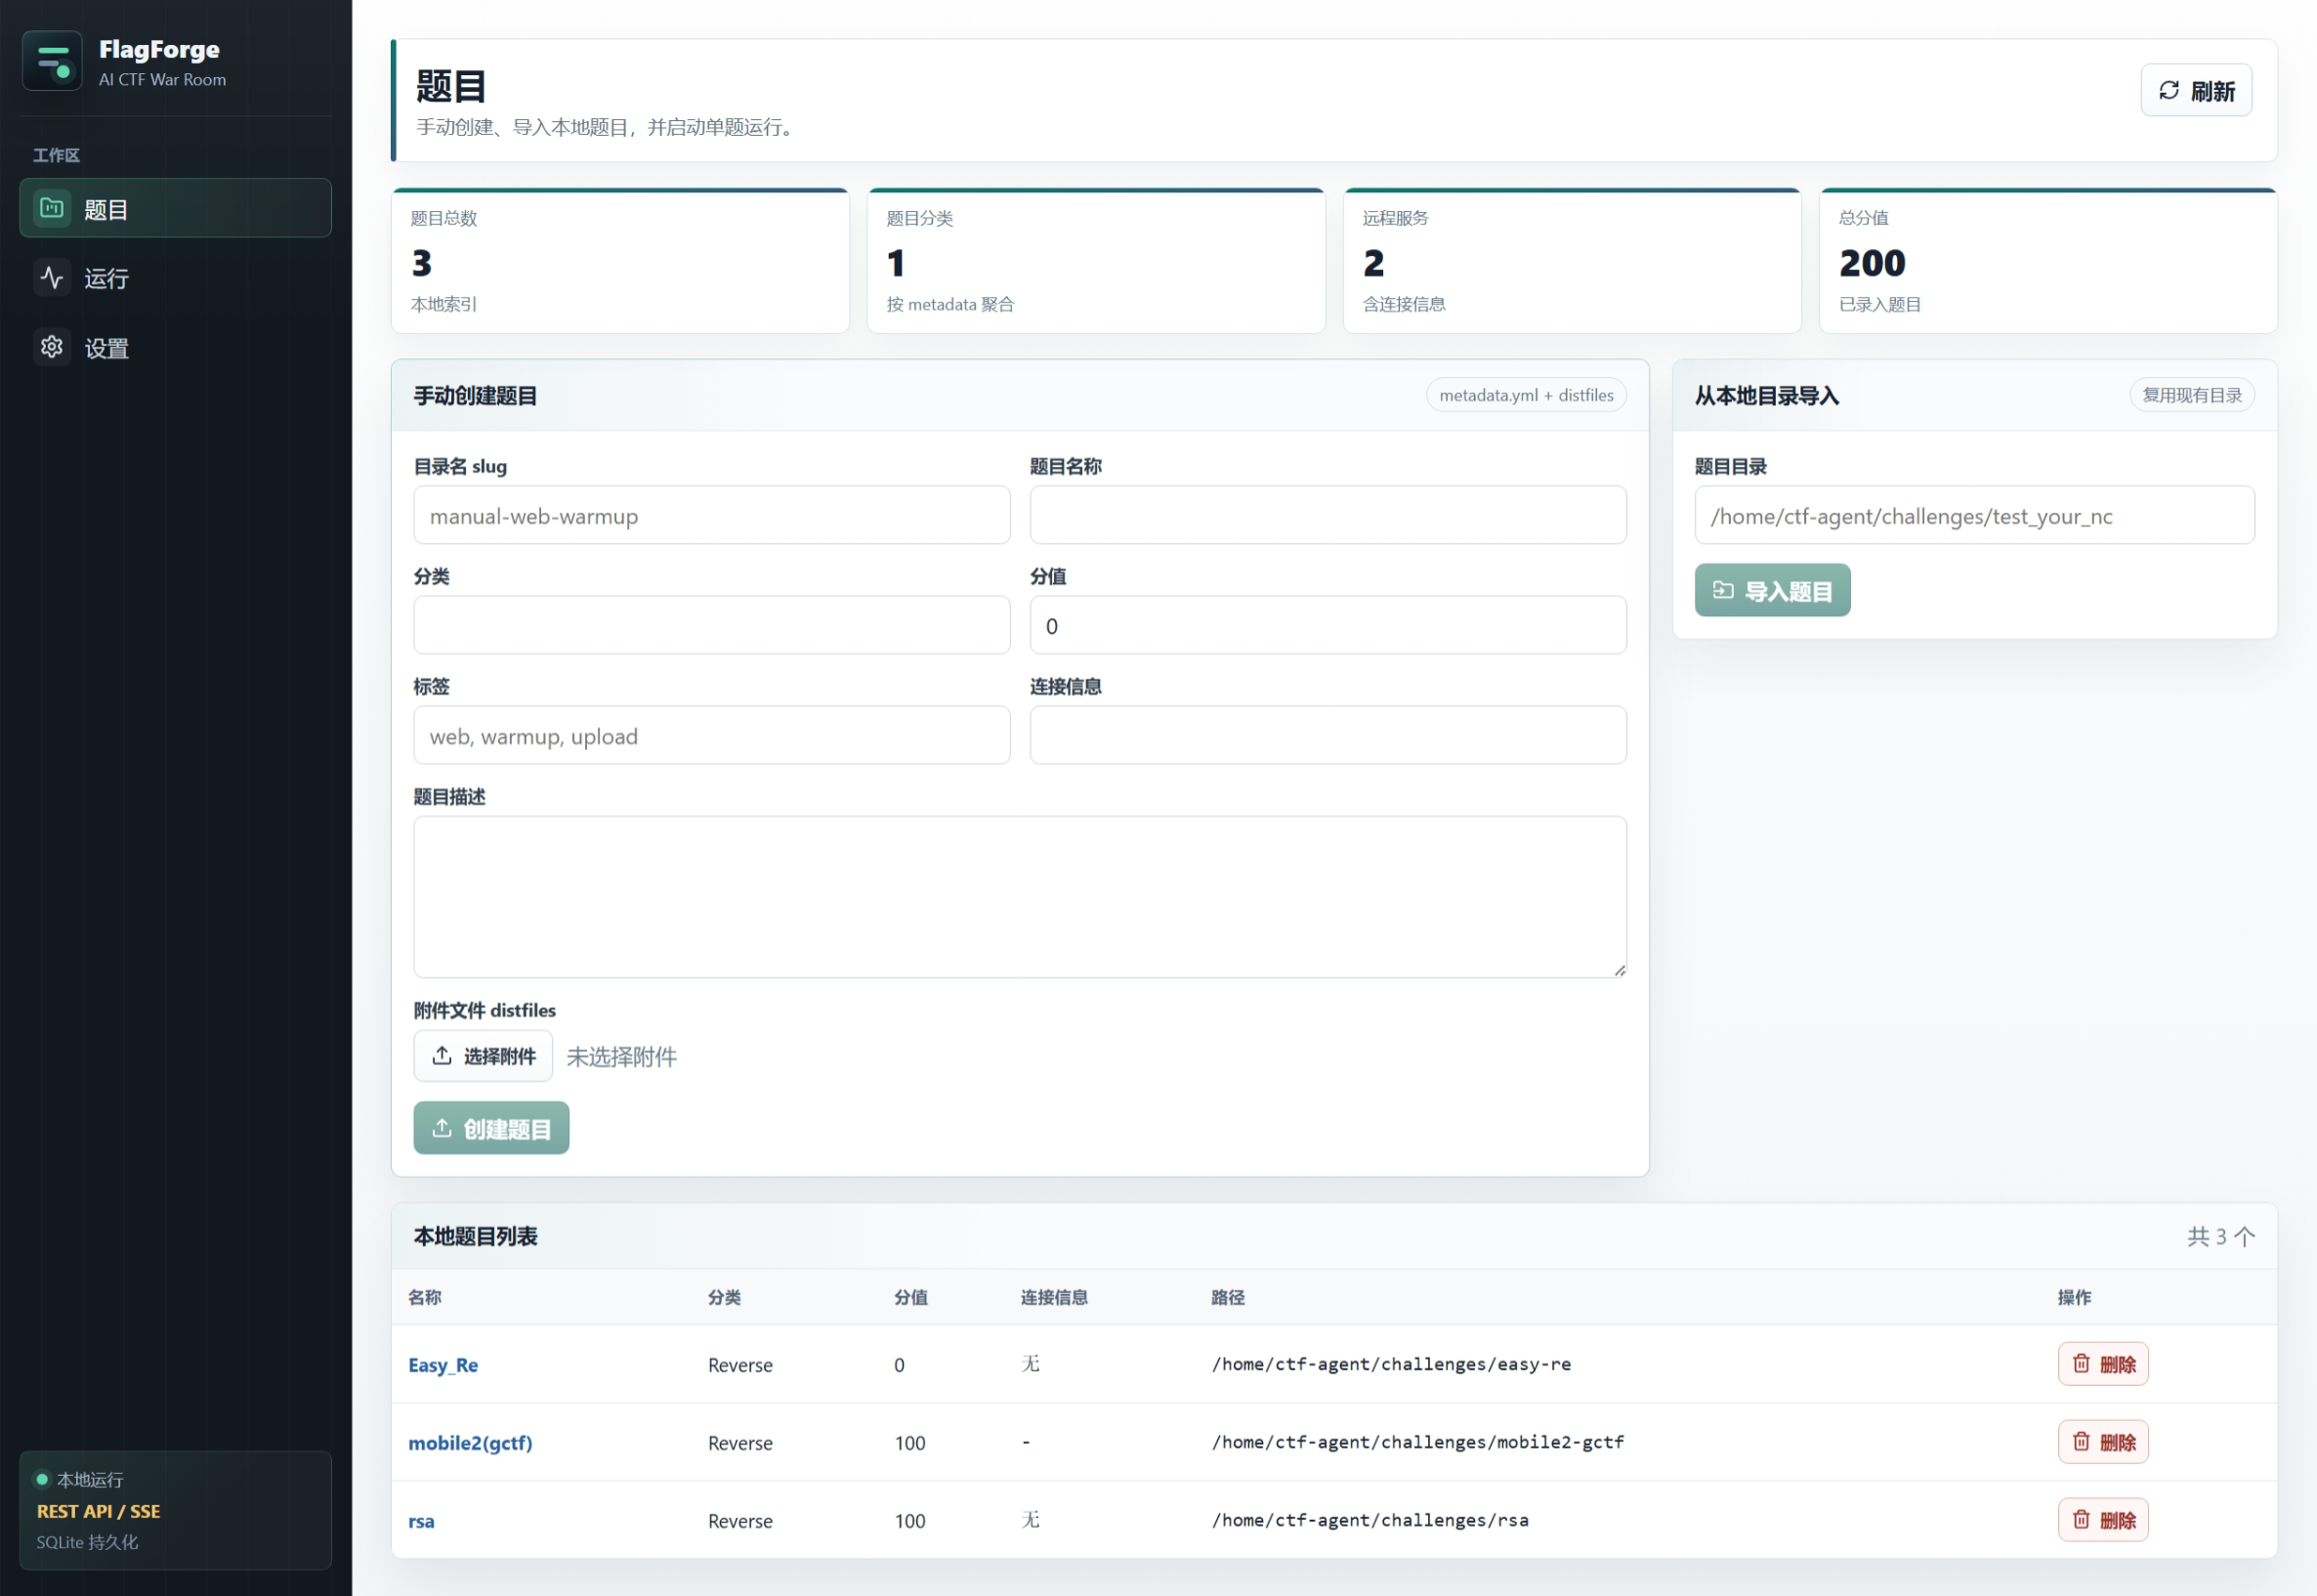Click the REST API / SSE status text
This screenshot has height=1596, width=2317.
click(x=99, y=1511)
